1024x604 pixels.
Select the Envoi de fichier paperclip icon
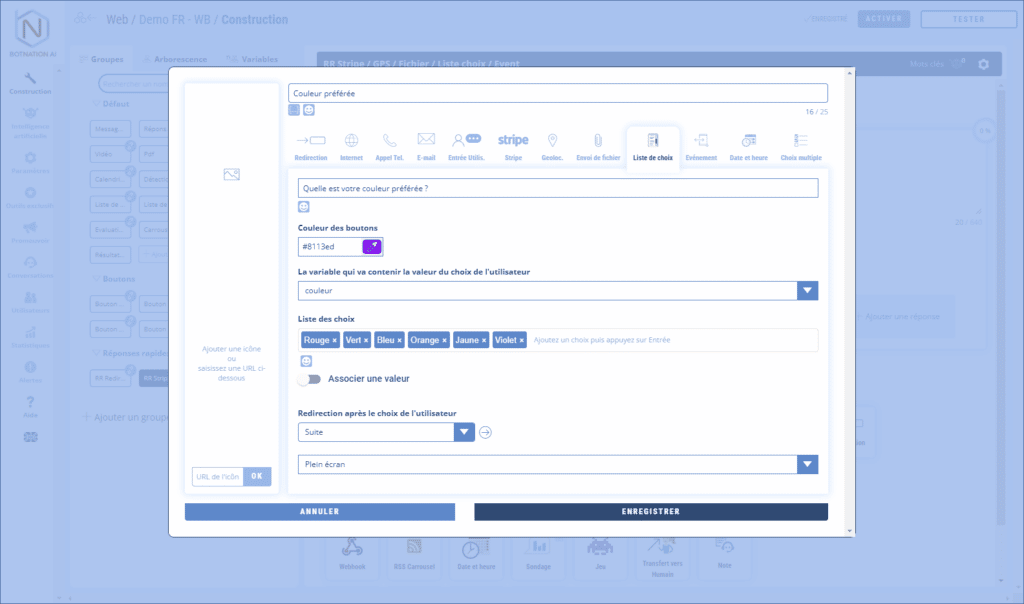(596, 141)
